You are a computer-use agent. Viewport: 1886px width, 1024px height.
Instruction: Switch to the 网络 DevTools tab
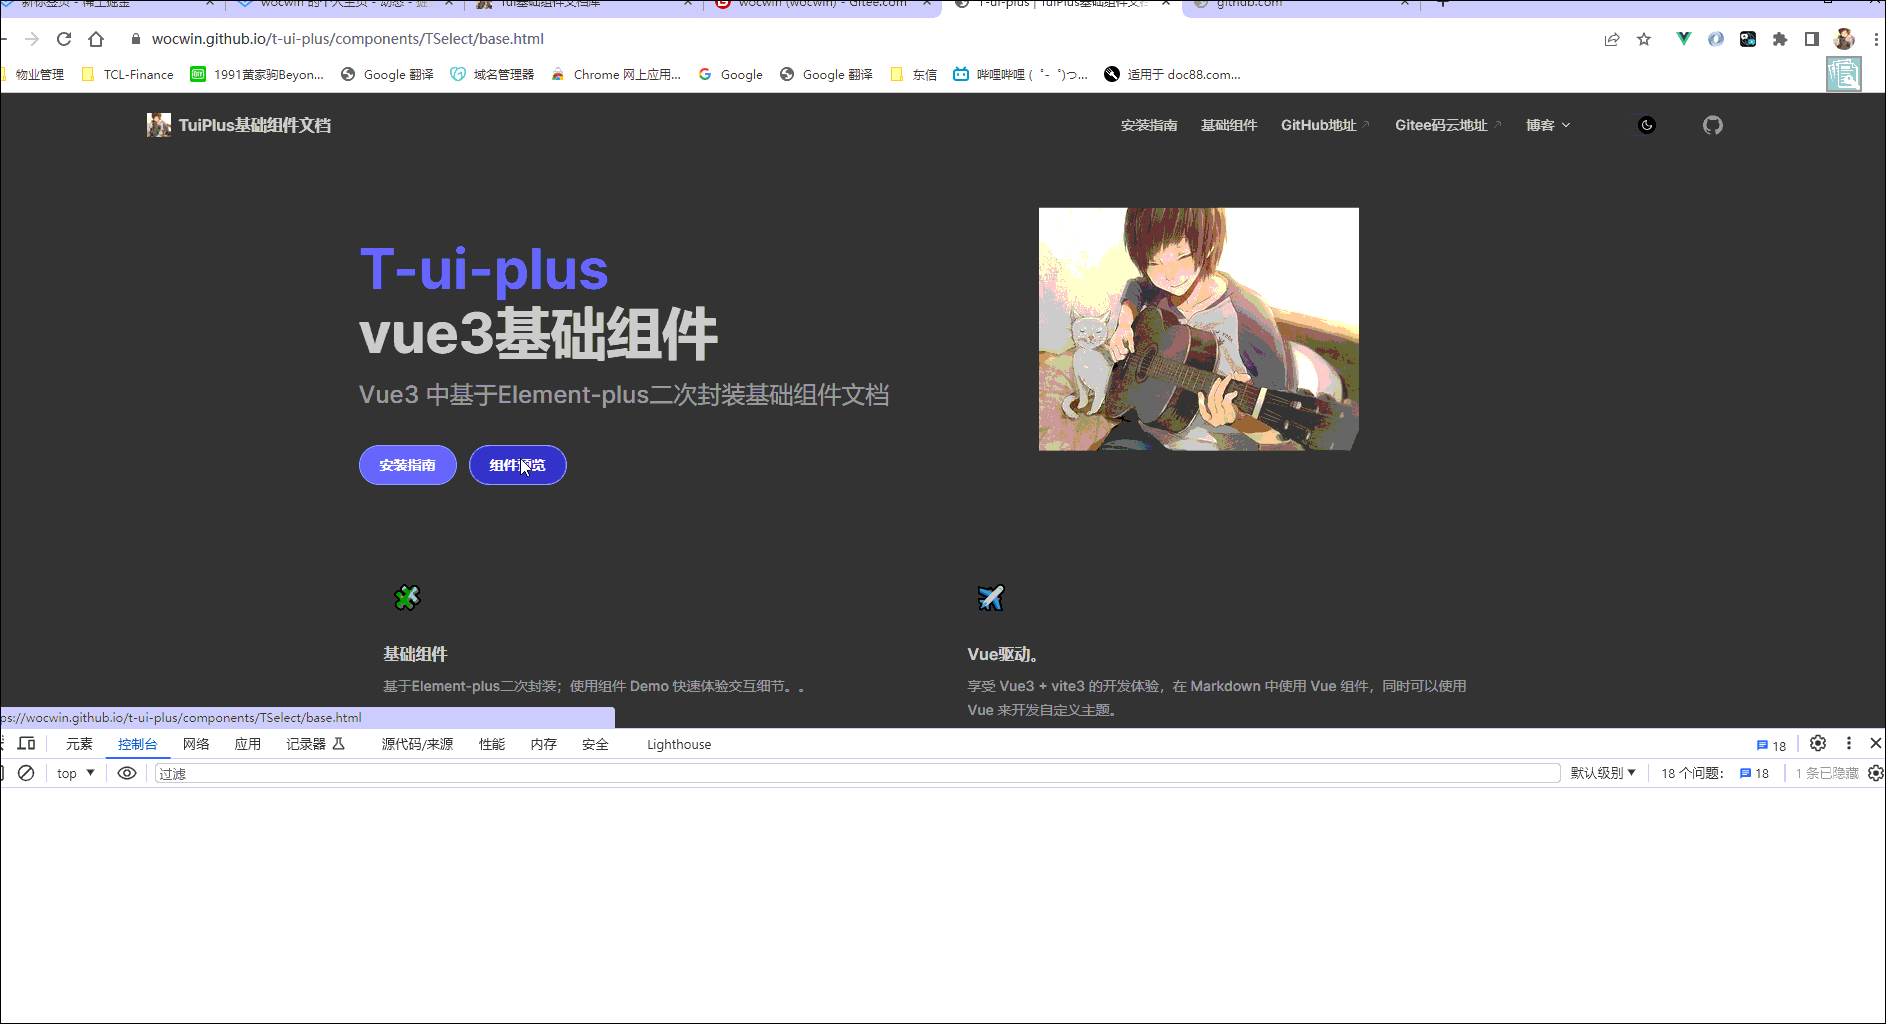pyautogui.click(x=196, y=744)
